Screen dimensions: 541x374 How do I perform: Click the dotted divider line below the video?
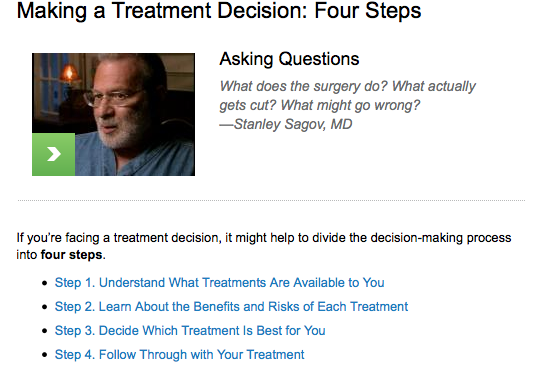click(x=271, y=200)
